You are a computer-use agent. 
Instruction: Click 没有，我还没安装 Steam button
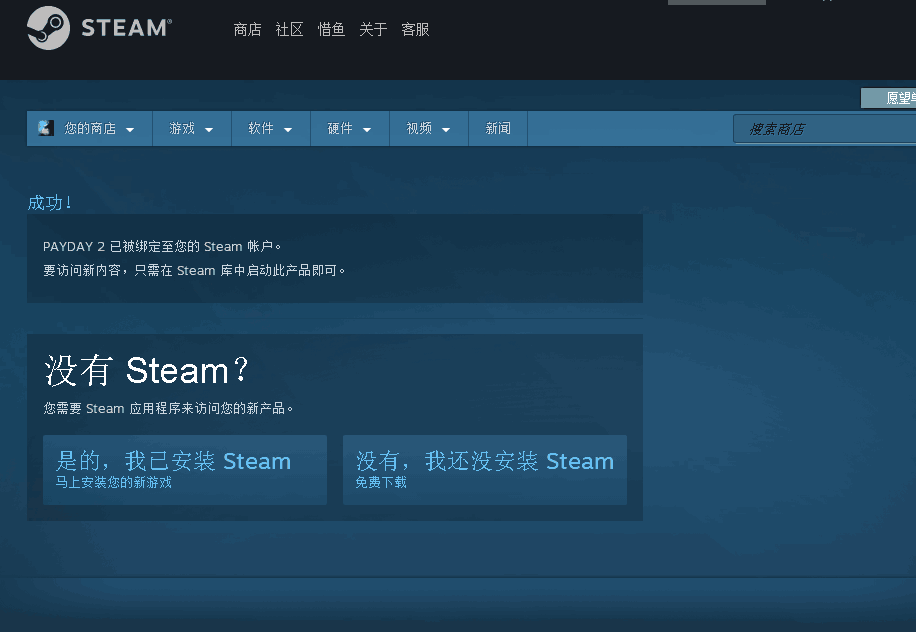point(485,470)
